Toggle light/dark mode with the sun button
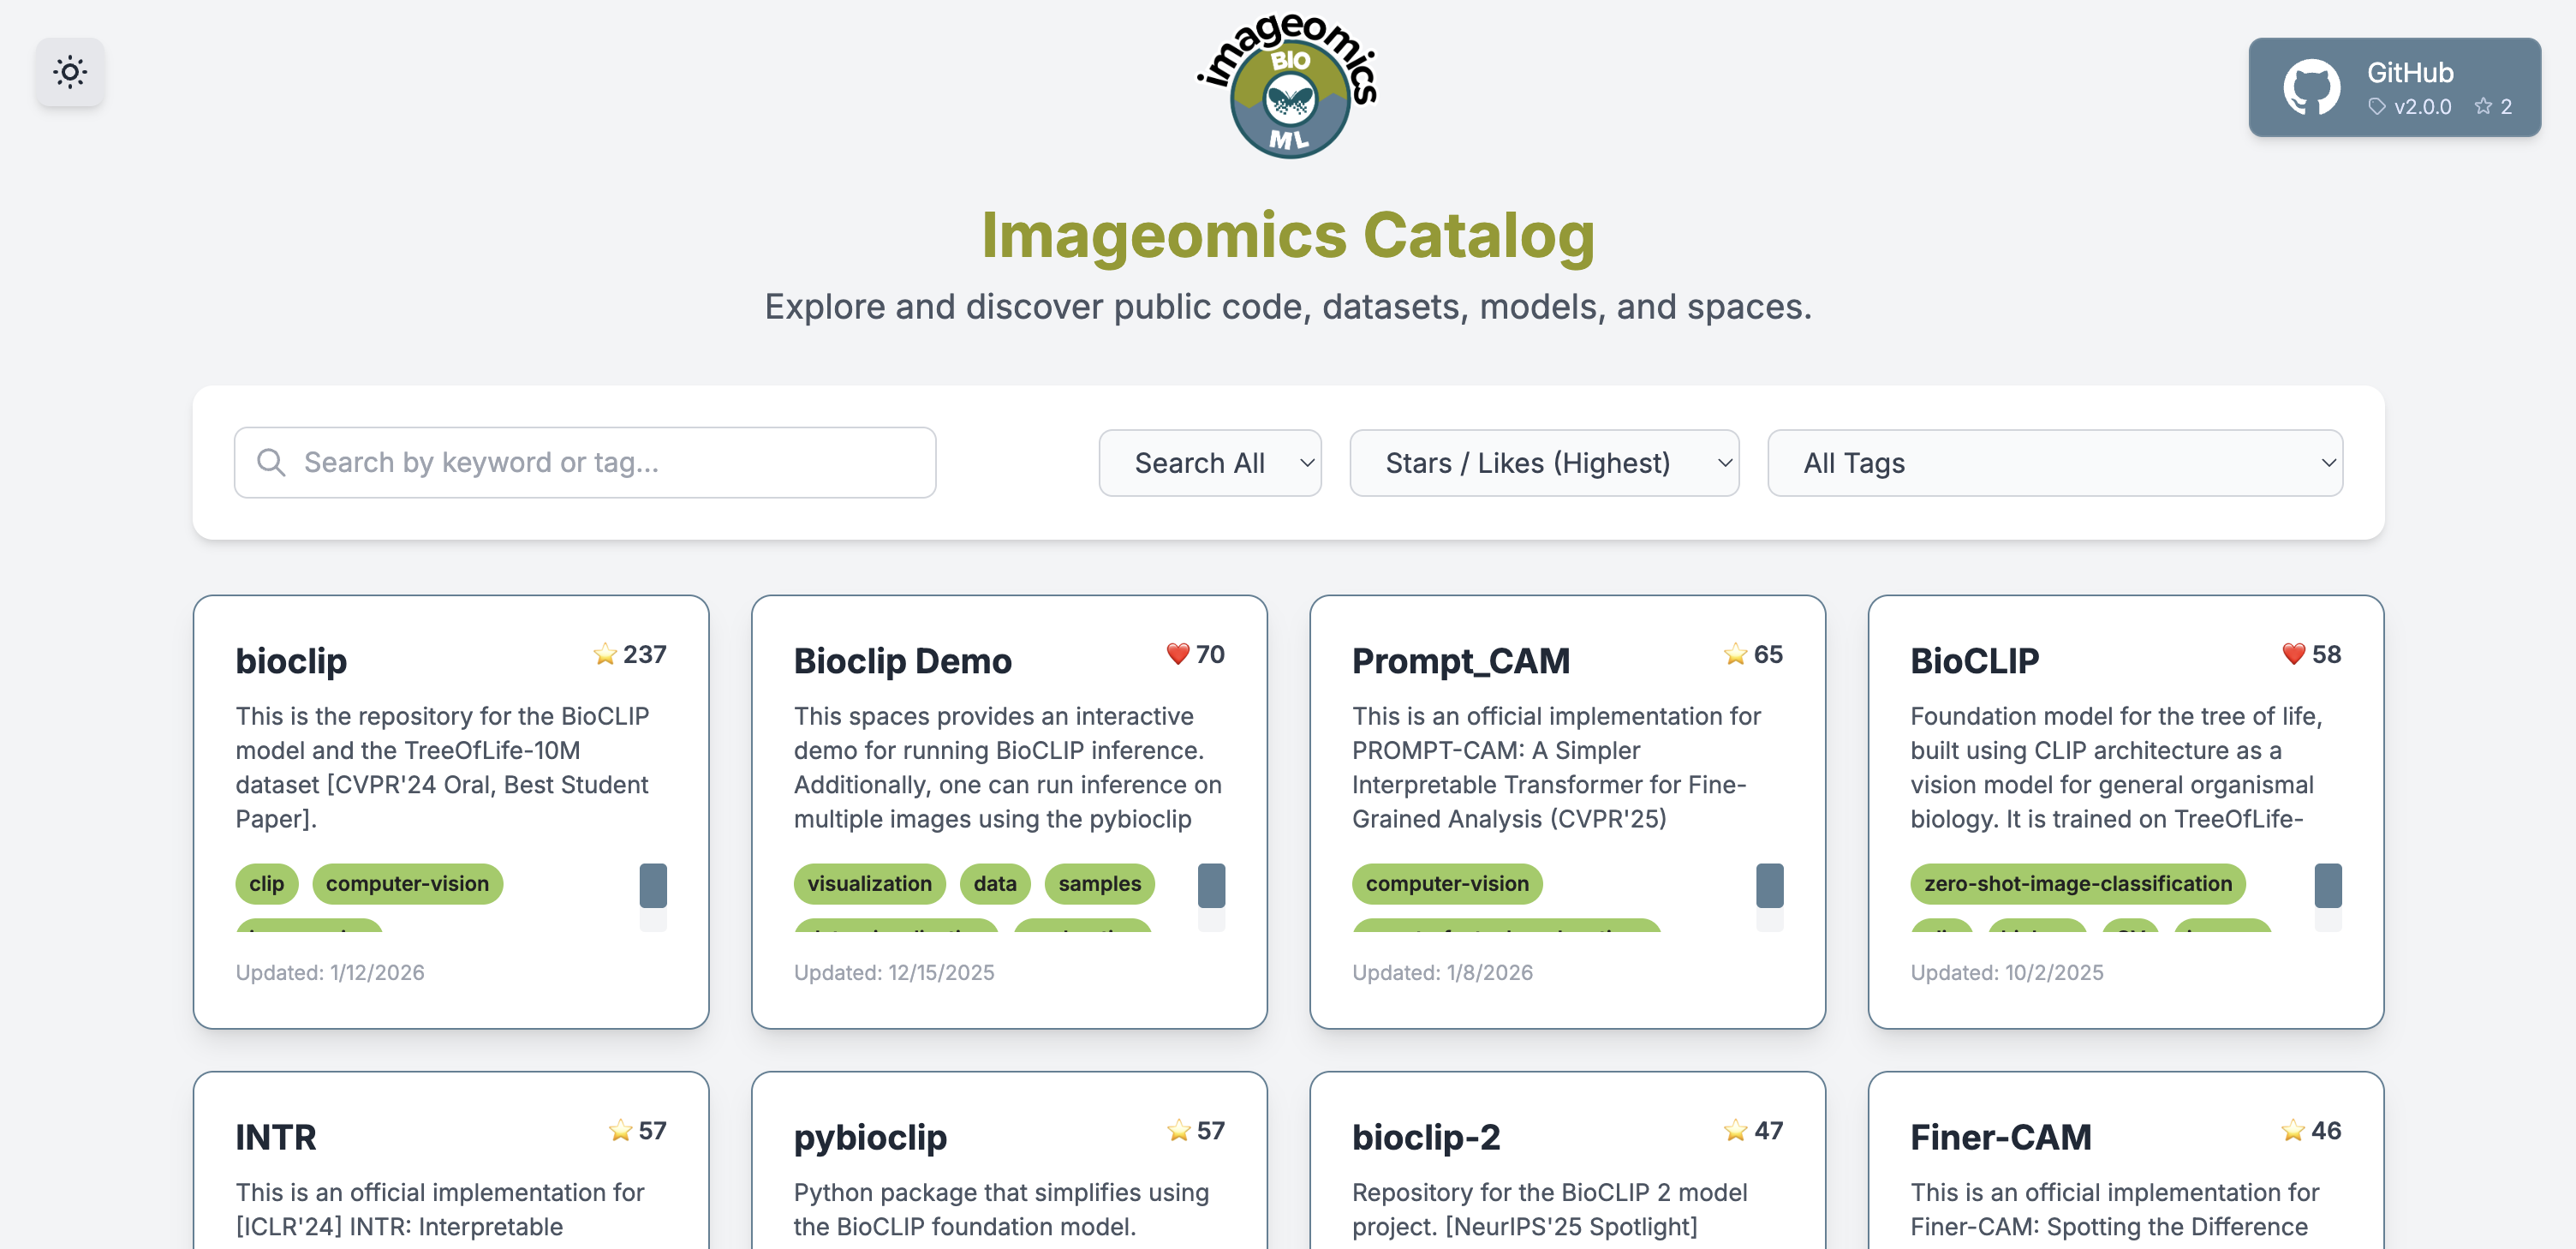The width and height of the screenshot is (2576, 1249). pyautogui.click(x=70, y=72)
